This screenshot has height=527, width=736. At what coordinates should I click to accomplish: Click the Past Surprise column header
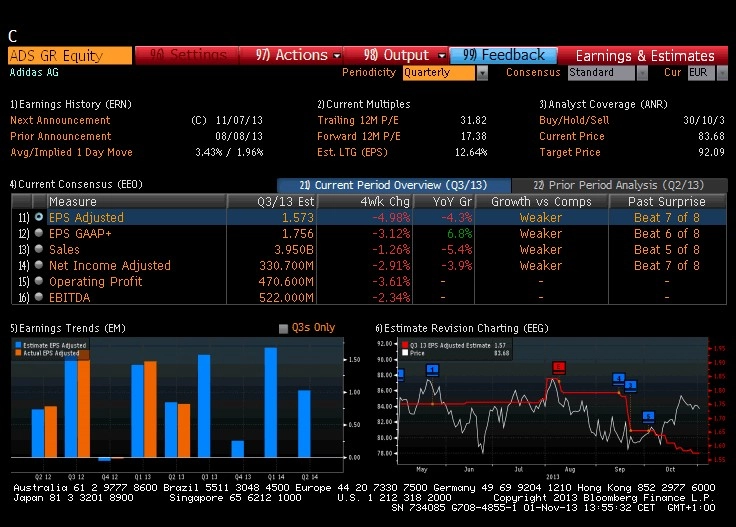pyautogui.click(x=667, y=202)
